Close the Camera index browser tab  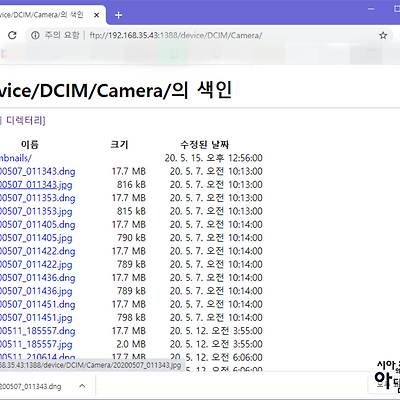tap(97, 15)
